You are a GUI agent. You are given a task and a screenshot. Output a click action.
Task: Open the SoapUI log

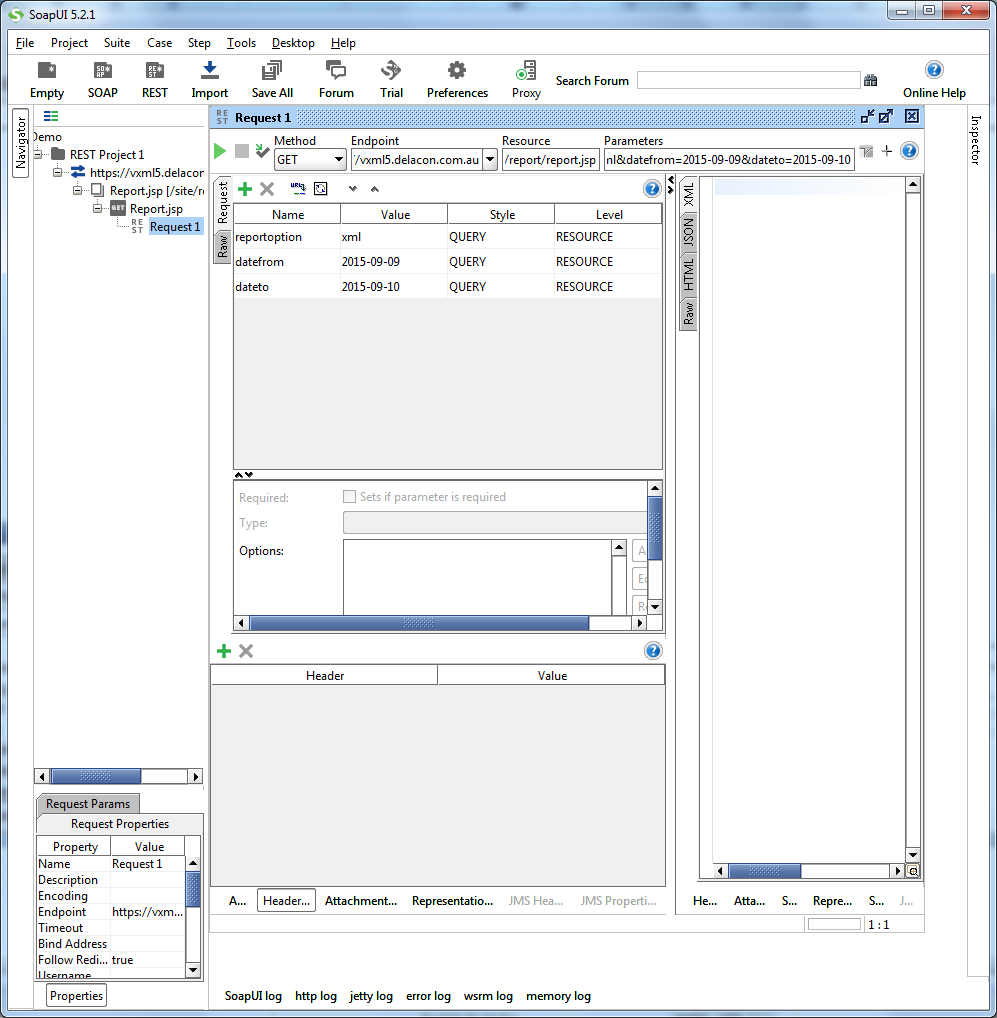[x=253, y=996]
